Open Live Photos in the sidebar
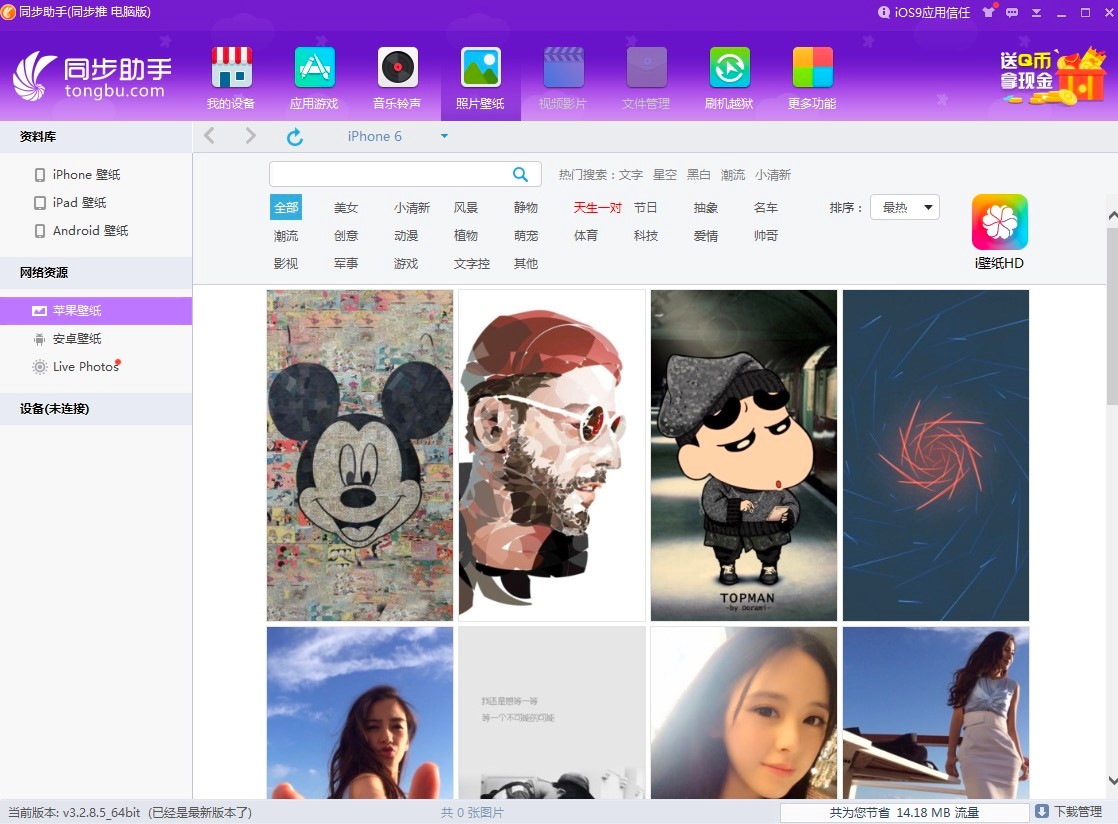The image size is (1118, 824). (85, 367)
